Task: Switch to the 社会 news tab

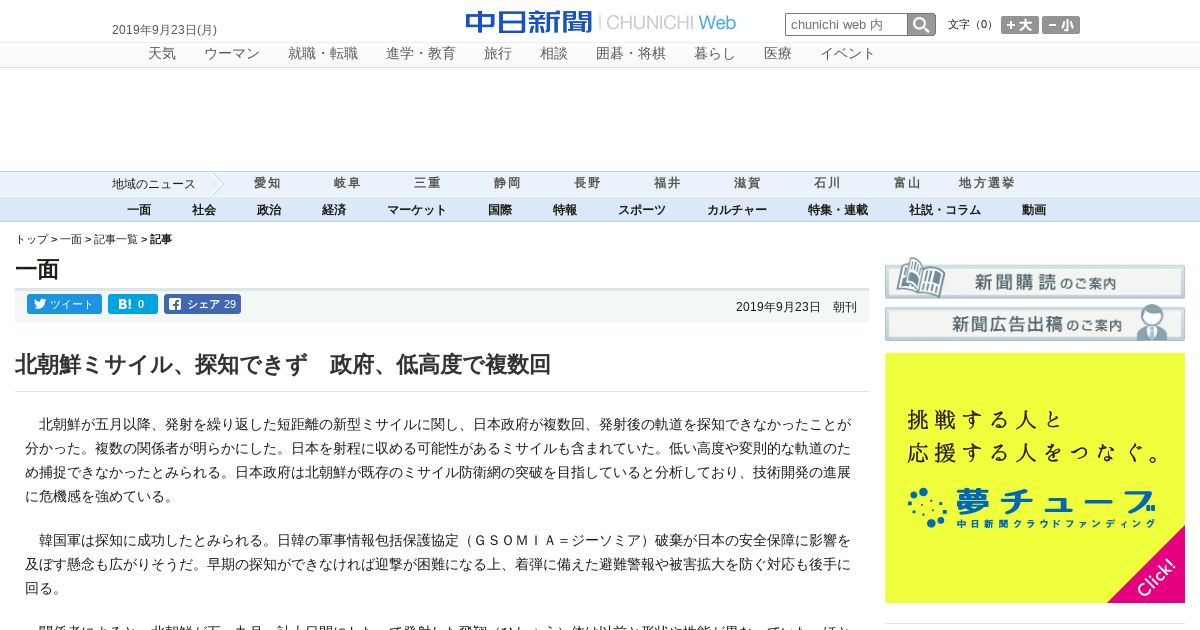Action: [204, 210]
